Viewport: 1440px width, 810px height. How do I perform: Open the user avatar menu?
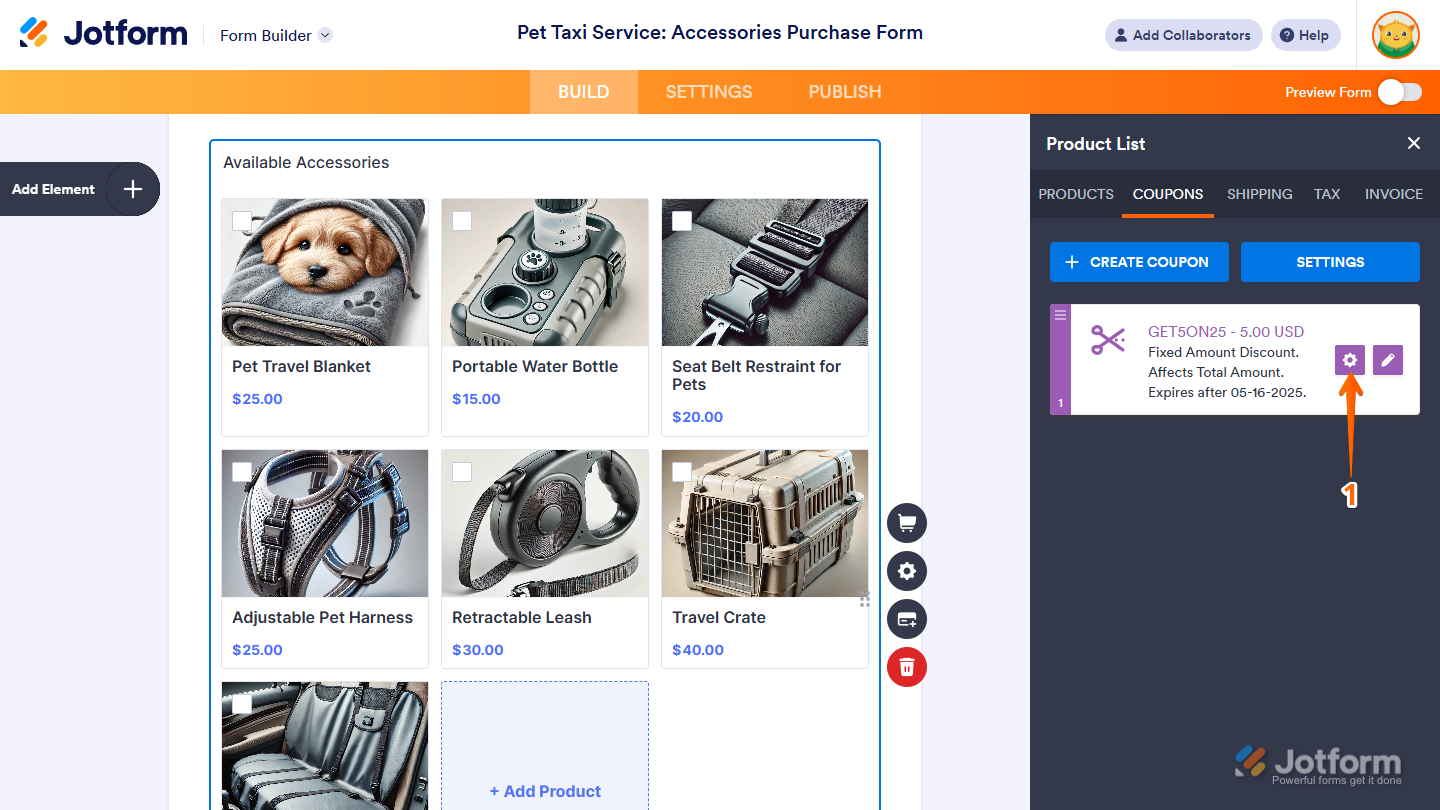tap(1395, 35)
